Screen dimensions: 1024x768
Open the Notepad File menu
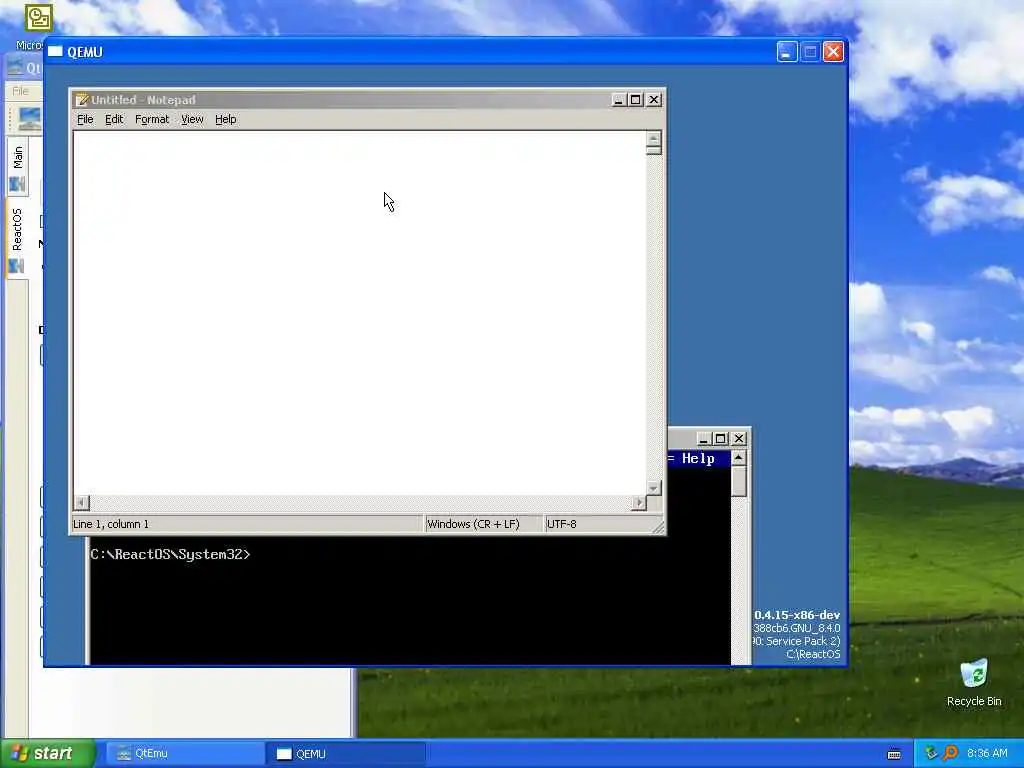click(85, 120)
